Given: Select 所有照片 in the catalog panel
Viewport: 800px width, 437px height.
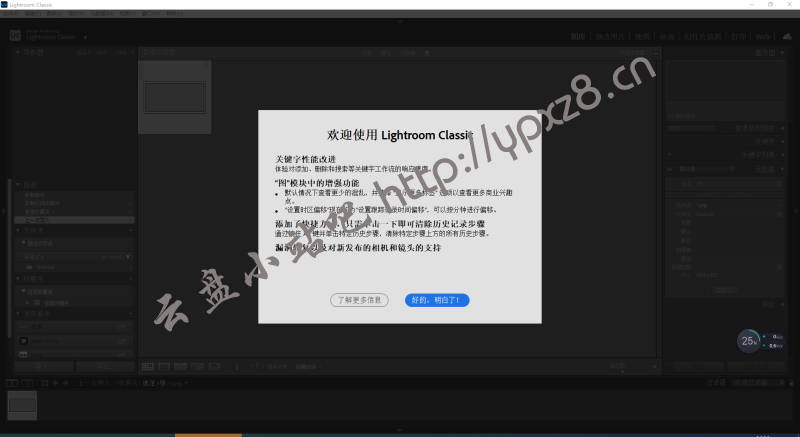Looking at the screenshot, I should click(x=74, y=195).
